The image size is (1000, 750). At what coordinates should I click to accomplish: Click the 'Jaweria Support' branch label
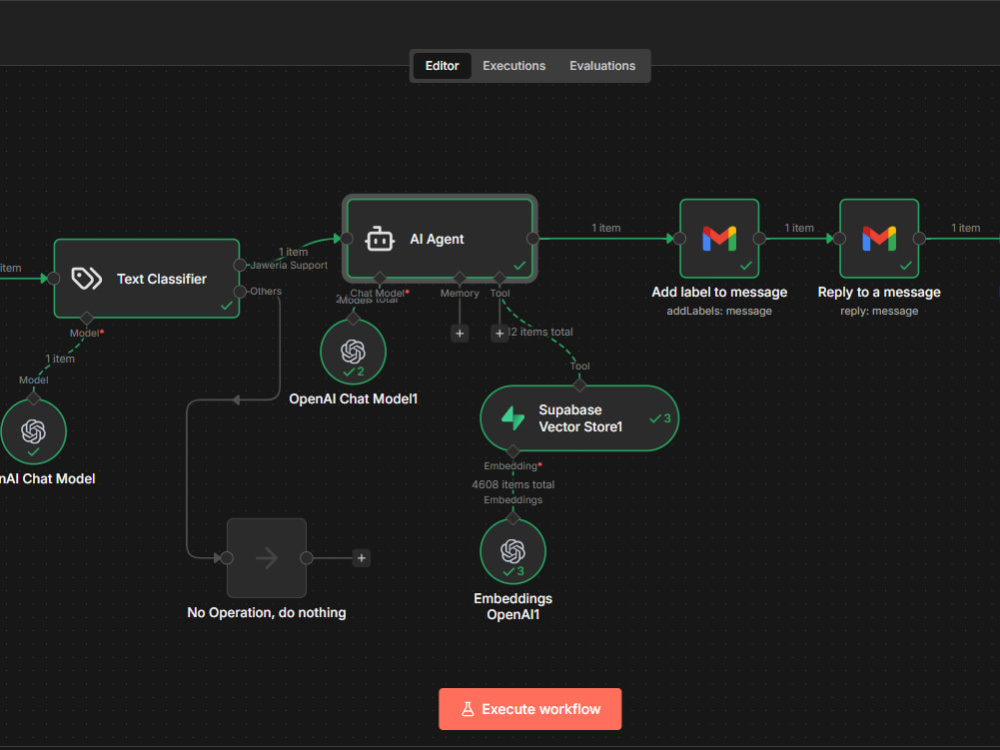(289, 265)
